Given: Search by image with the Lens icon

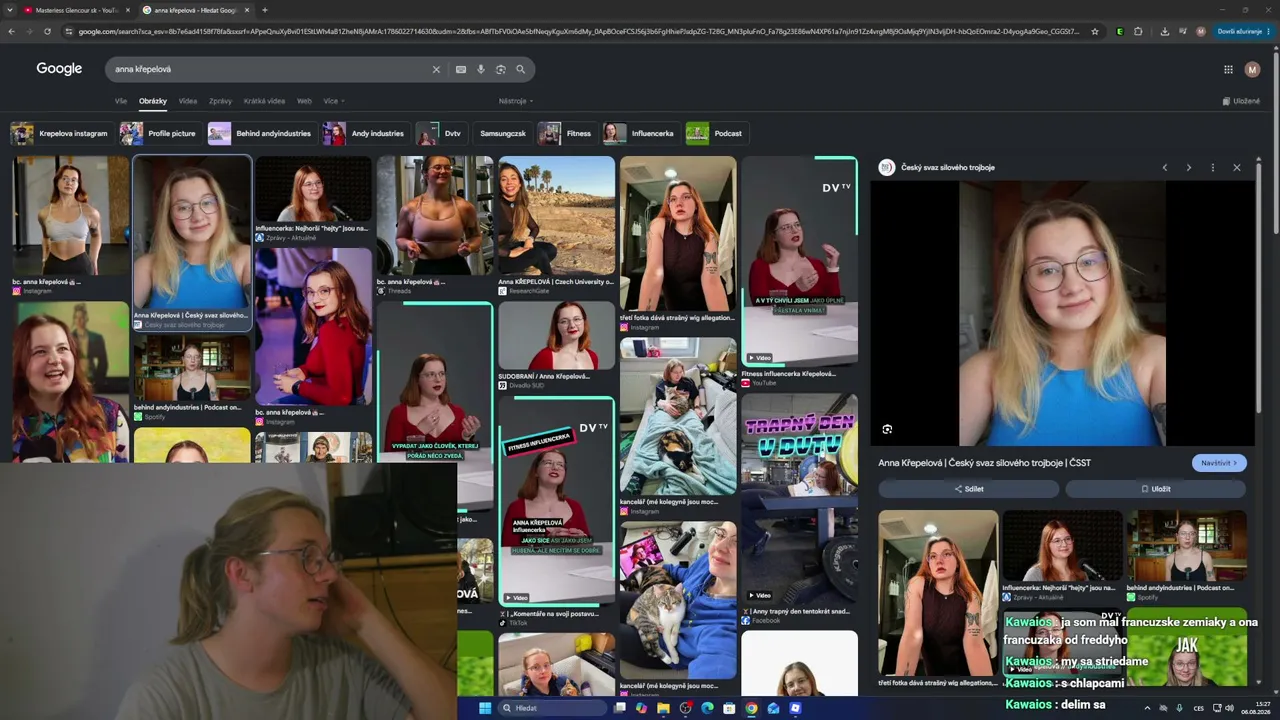Looking at the screenshot, I should tap(500, 69).
